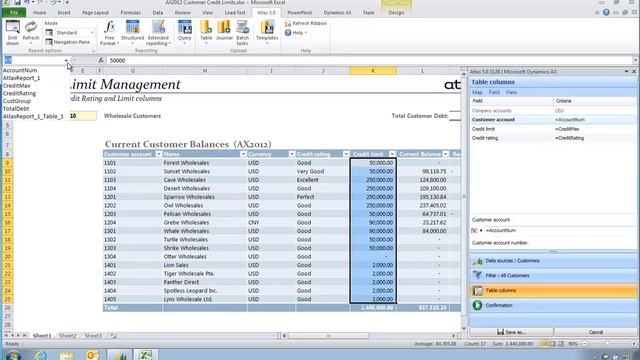Open Name column filter dropdown
This screenshot has height=360, width=640.
[243, 154]
